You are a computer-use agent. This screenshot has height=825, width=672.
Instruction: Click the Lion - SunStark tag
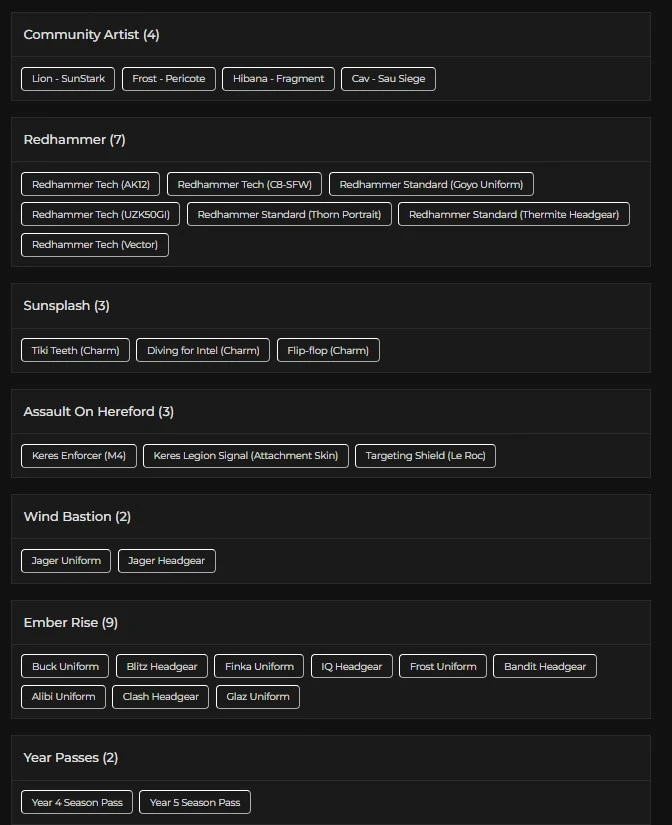pyautogui.click(x=68, y=79)
